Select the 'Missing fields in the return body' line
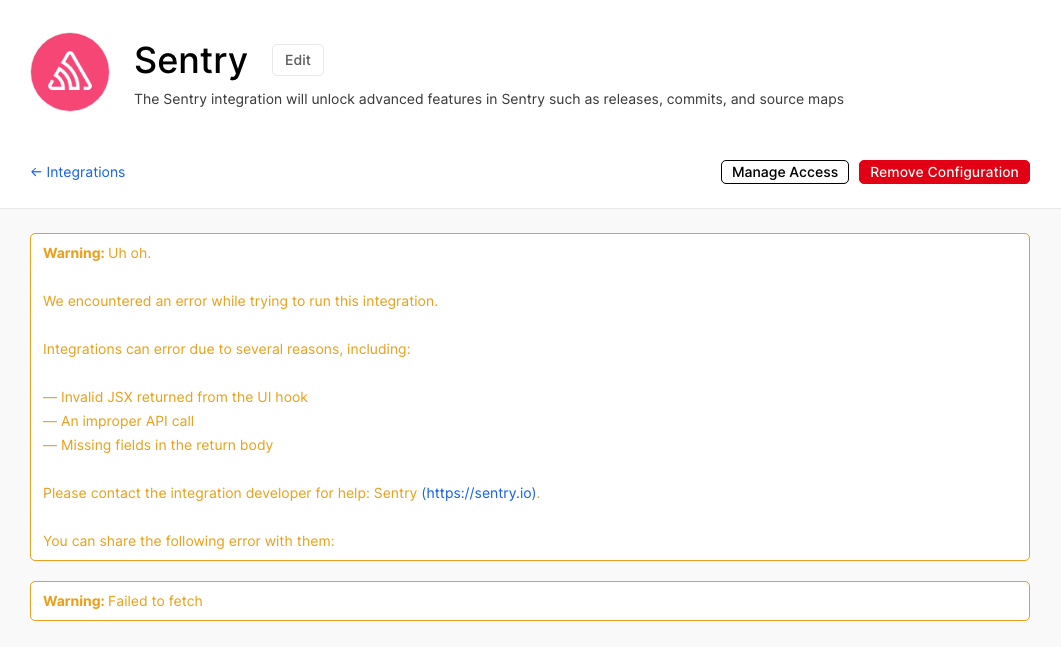This screenshot has height=647, width=1061. (158, 445)
